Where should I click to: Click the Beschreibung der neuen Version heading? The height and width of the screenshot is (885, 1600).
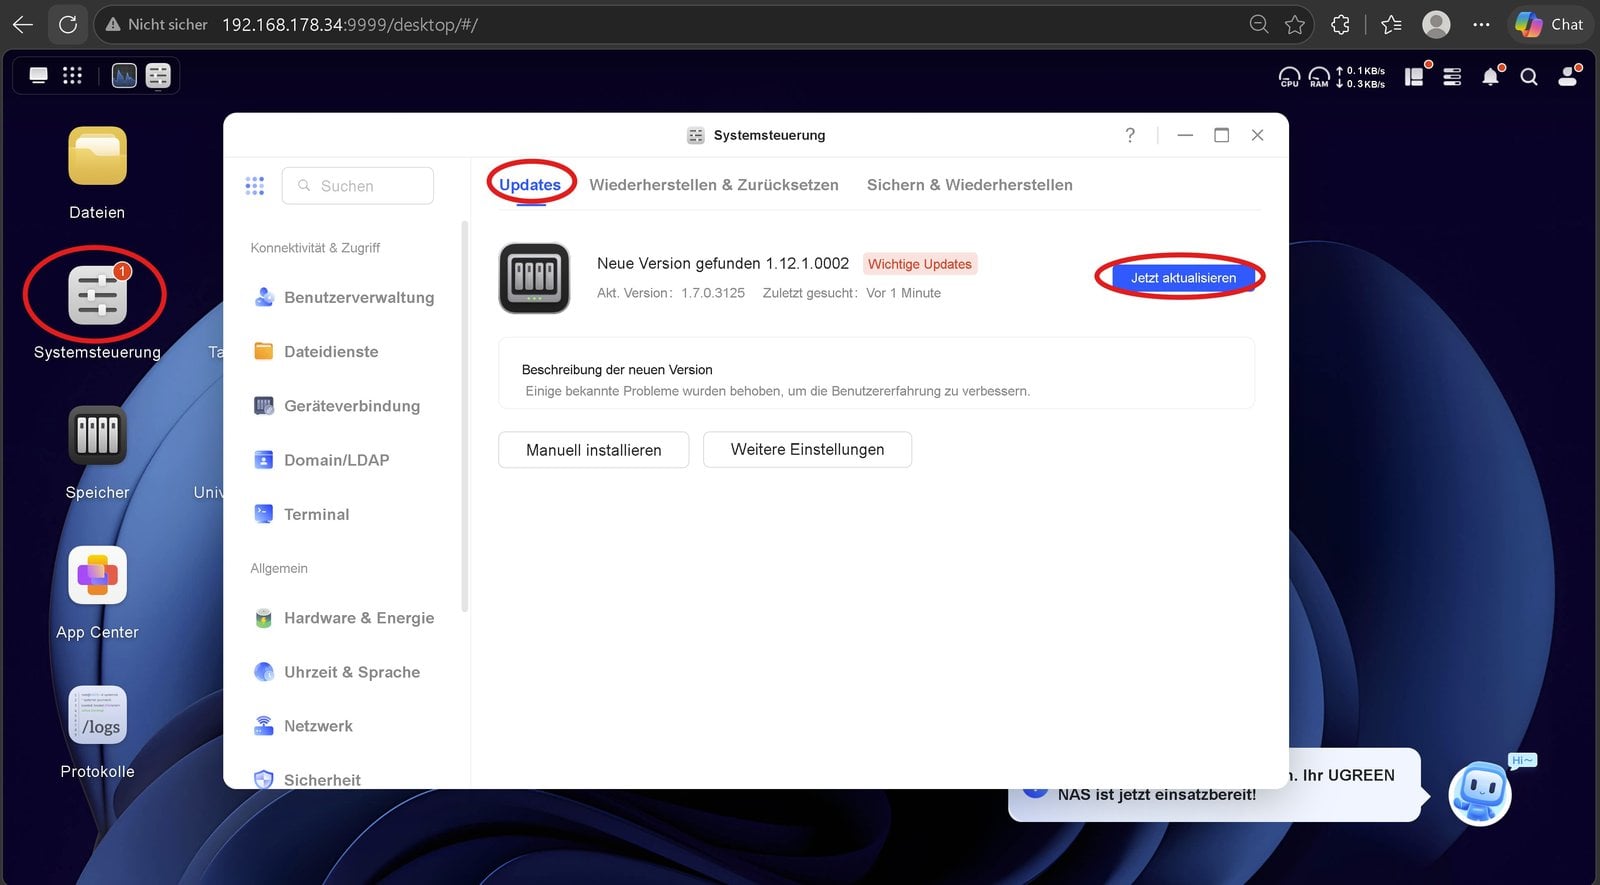click(617, 369)
